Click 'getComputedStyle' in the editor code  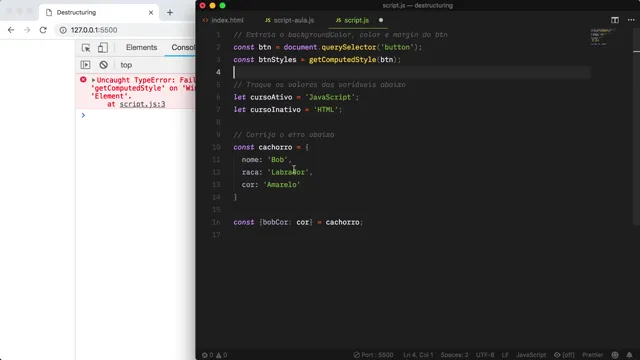click(x=342, y=60)
